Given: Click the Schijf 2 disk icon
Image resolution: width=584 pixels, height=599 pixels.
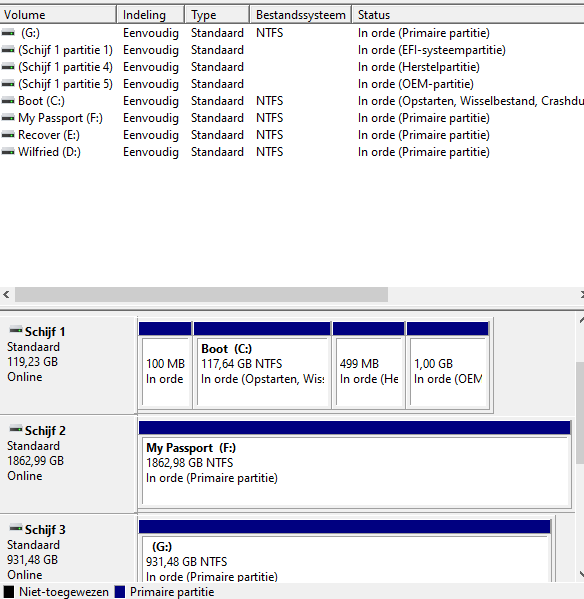Looking at the screenshot, I should (16, 429).
